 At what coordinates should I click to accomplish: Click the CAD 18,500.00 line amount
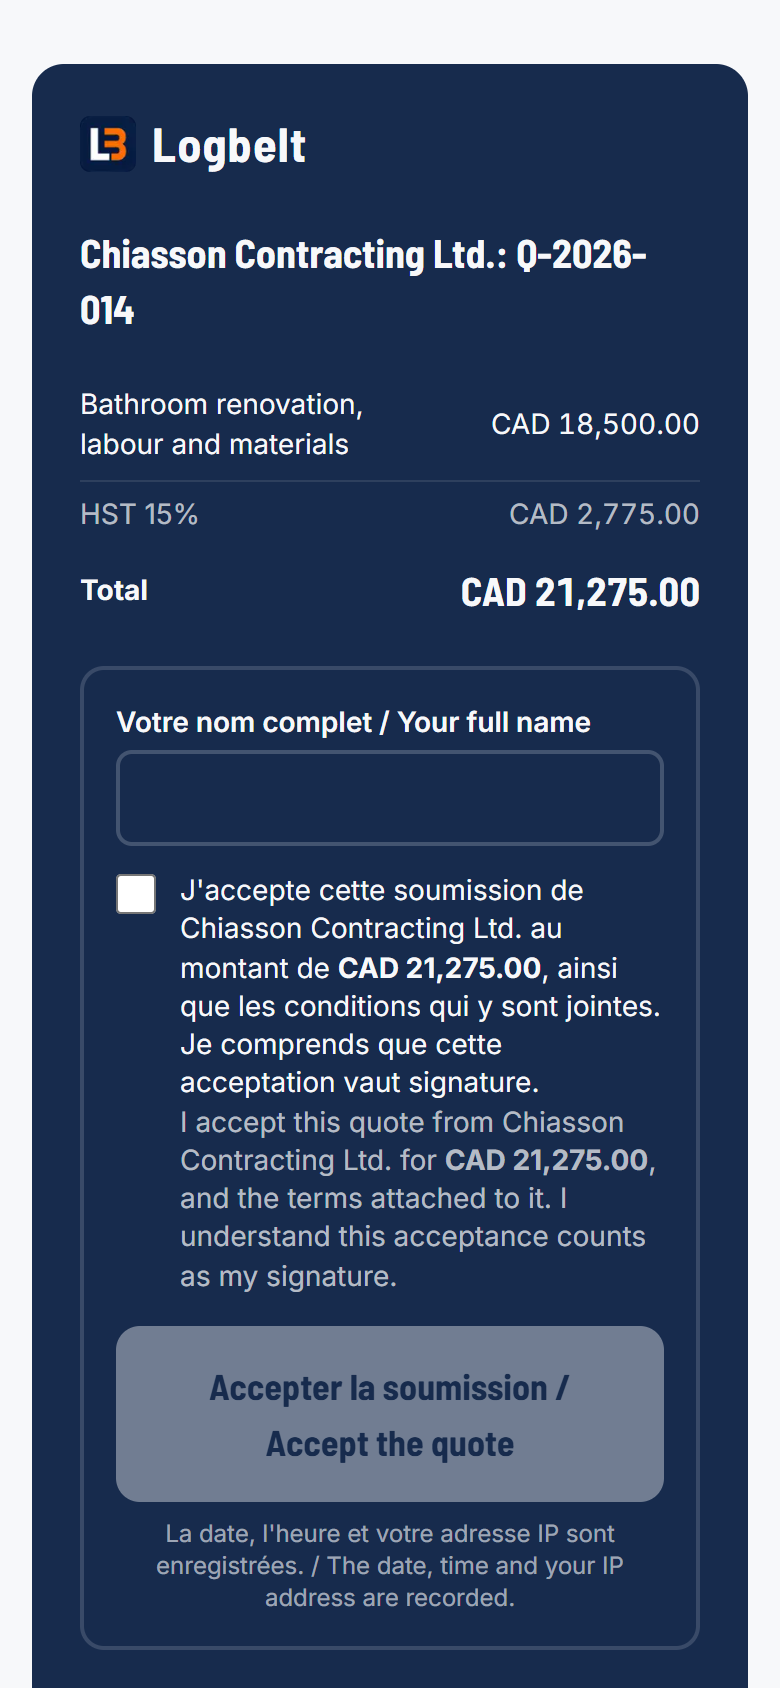click(x=595, y=424)
